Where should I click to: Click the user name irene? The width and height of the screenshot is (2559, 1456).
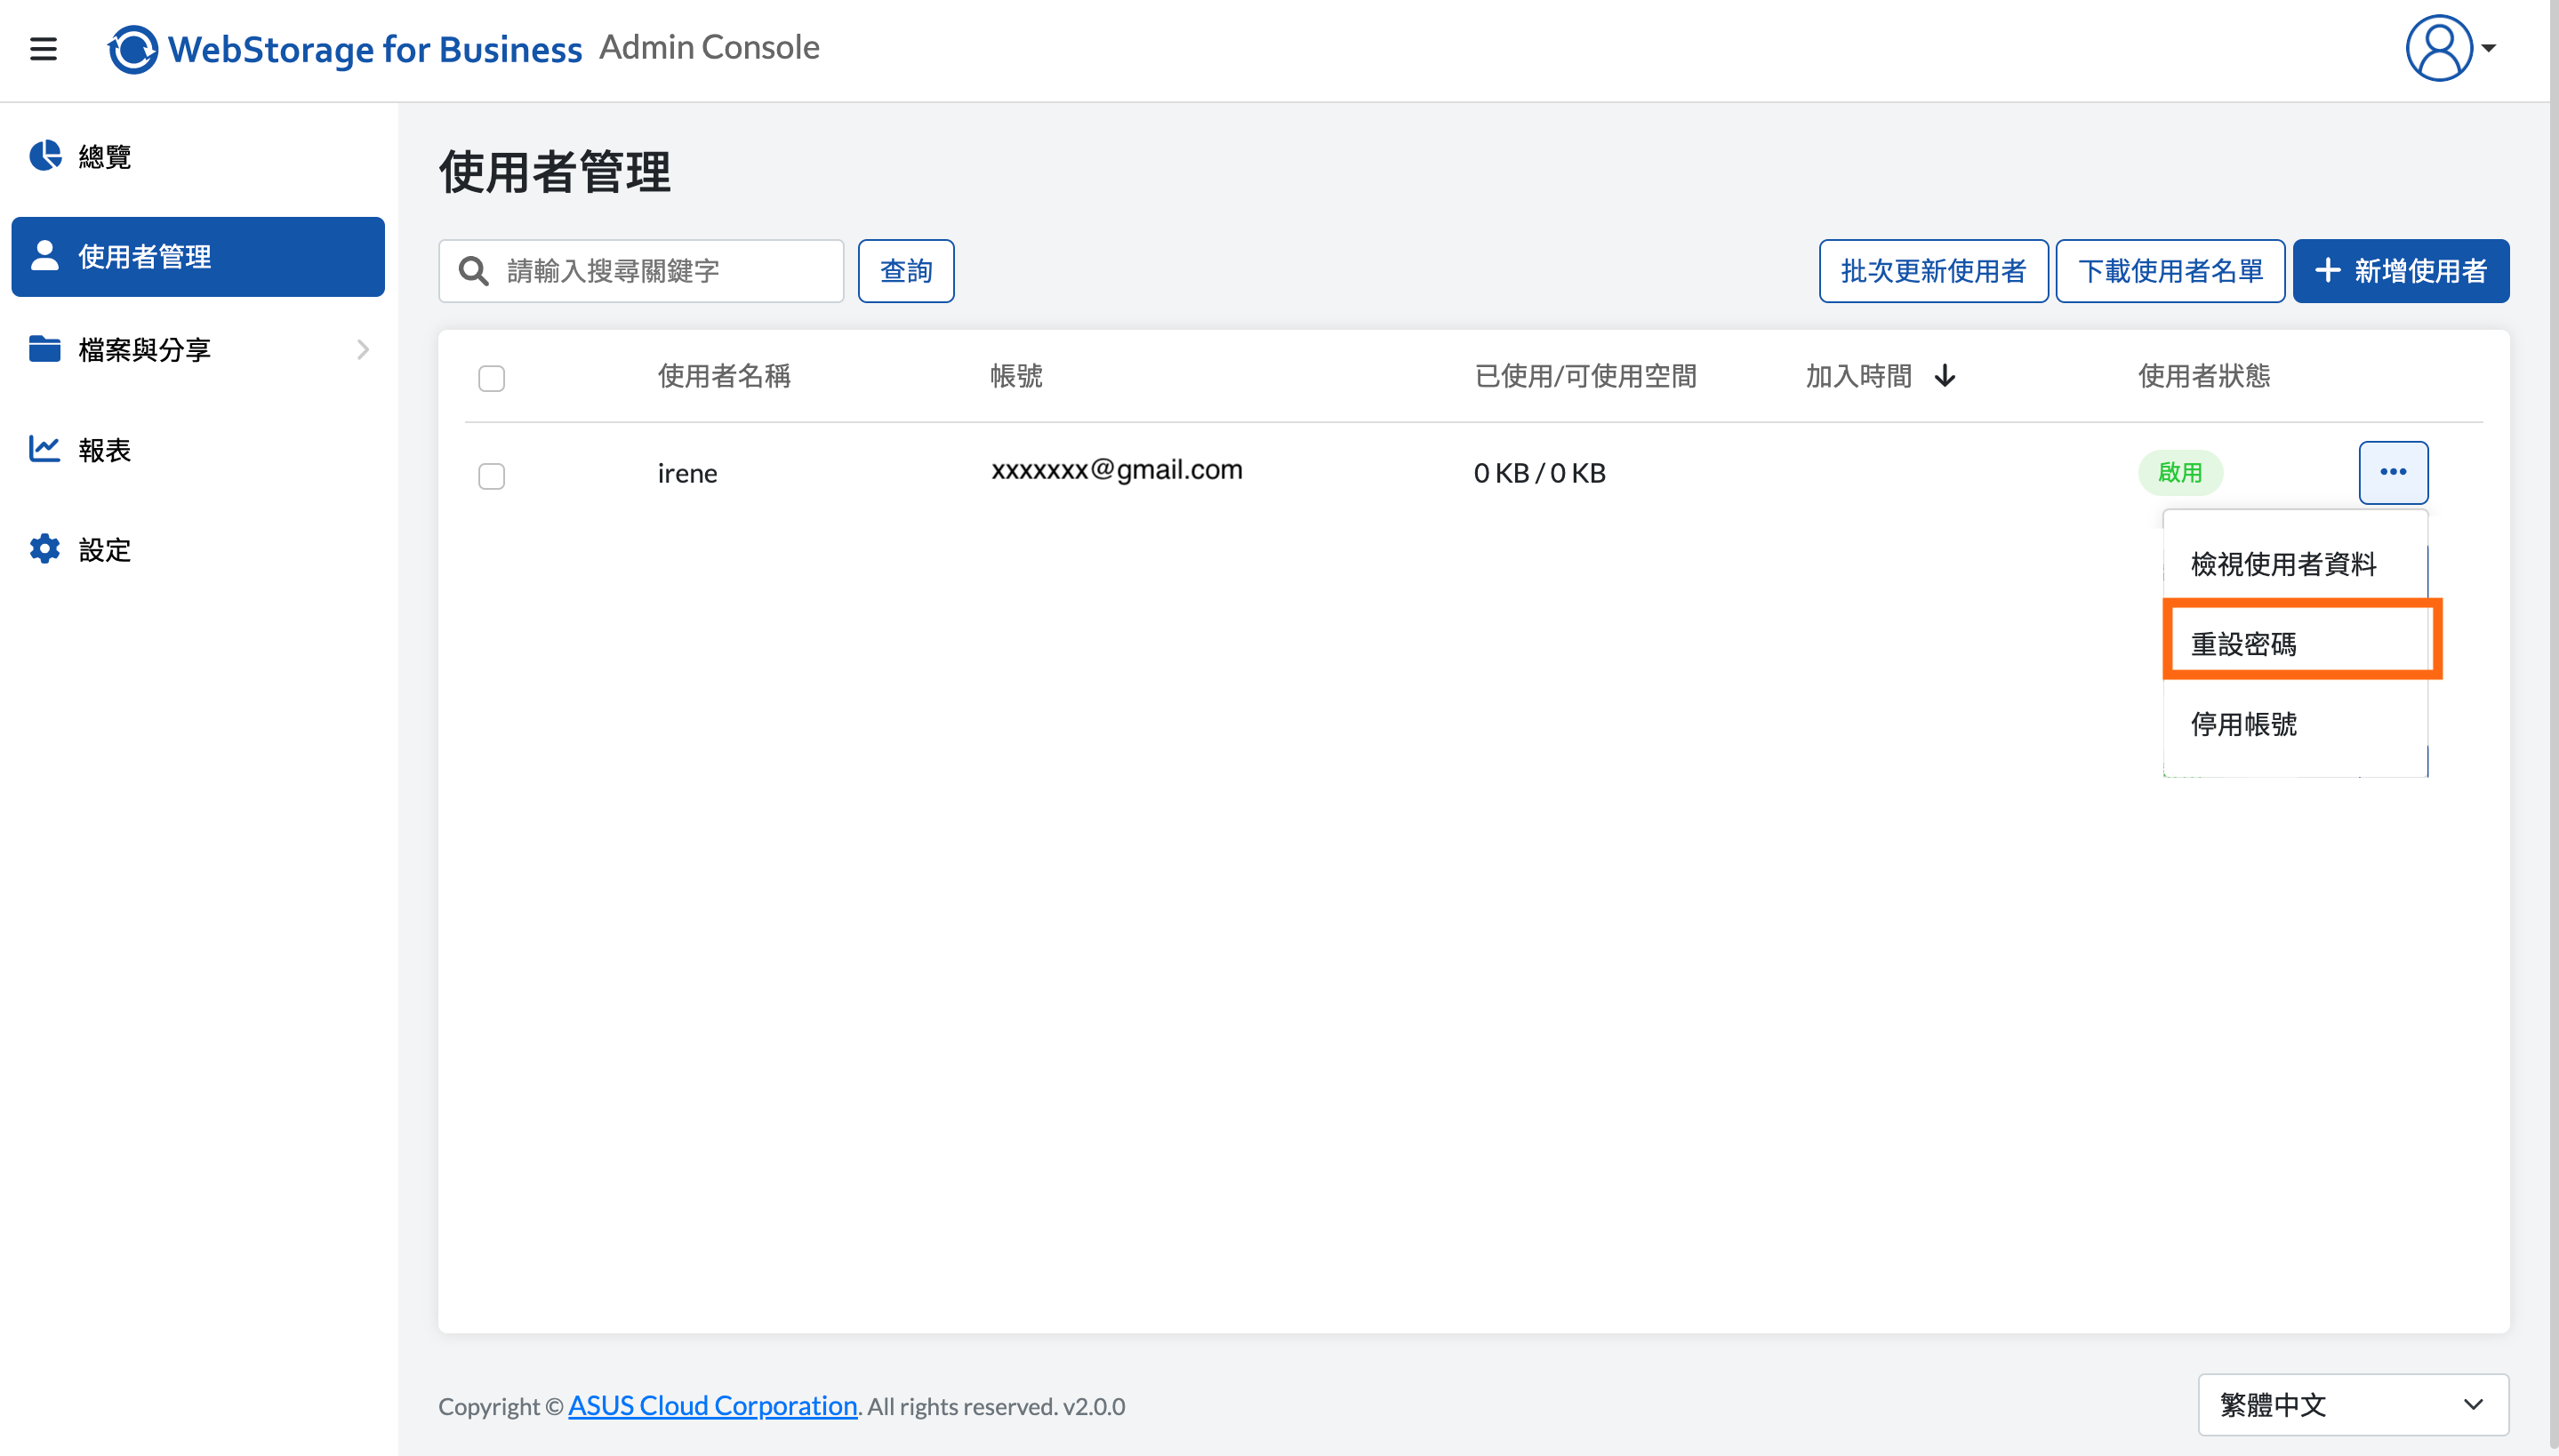pyautogui.click(x=687, y=473)
